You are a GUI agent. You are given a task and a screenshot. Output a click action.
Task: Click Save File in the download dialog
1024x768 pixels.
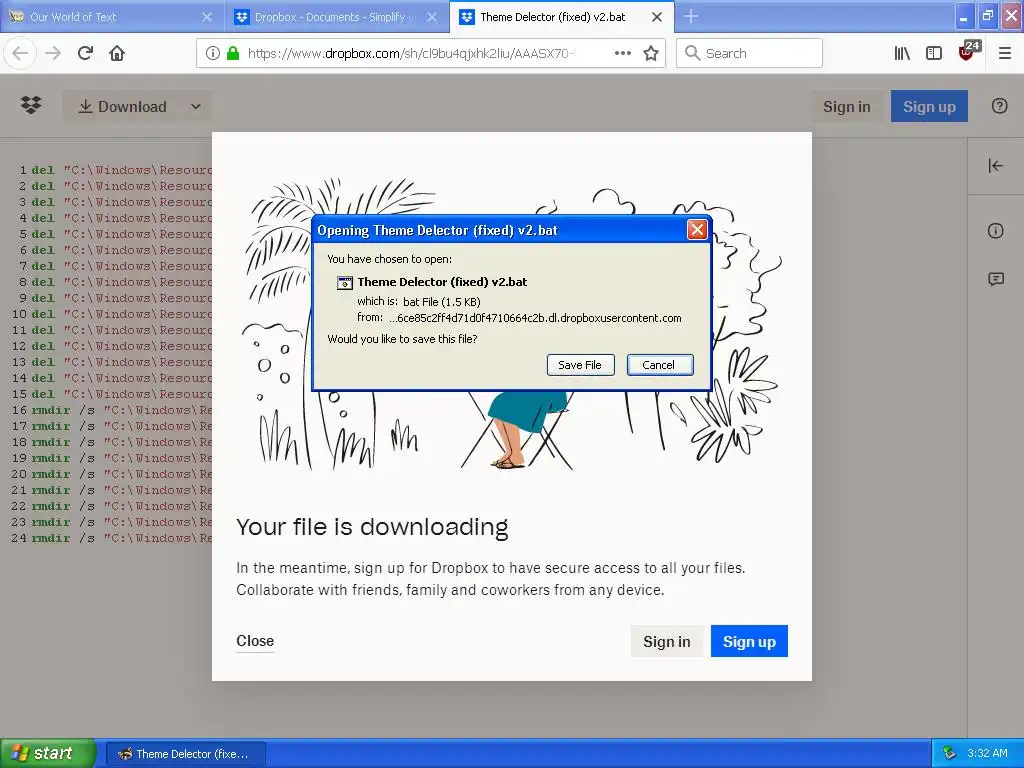click(580, 365)
